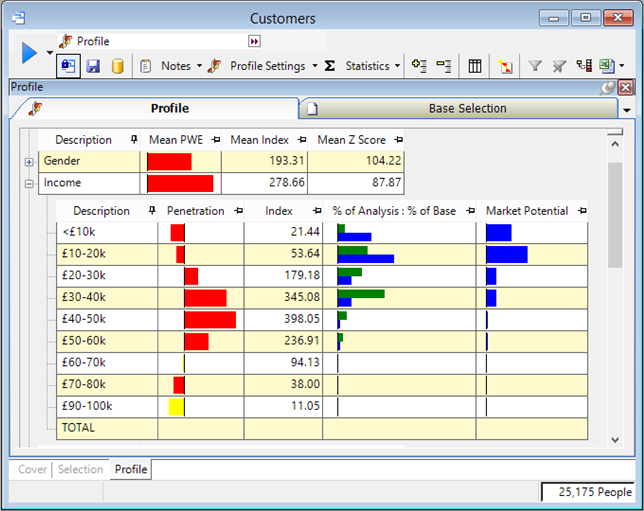Switch to the Cover bottom tab
Image resolution: width=644 pixels, height=511 pixels.
coord(31,469)
